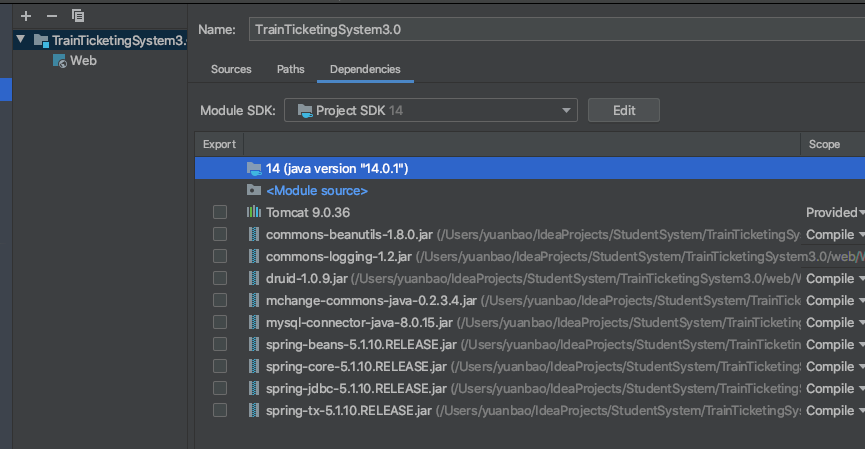
Task: Enable export for spring-jdbc-5.1.10.RELEASE.jar
Action: pyautogui.click(x=220, y=389)
